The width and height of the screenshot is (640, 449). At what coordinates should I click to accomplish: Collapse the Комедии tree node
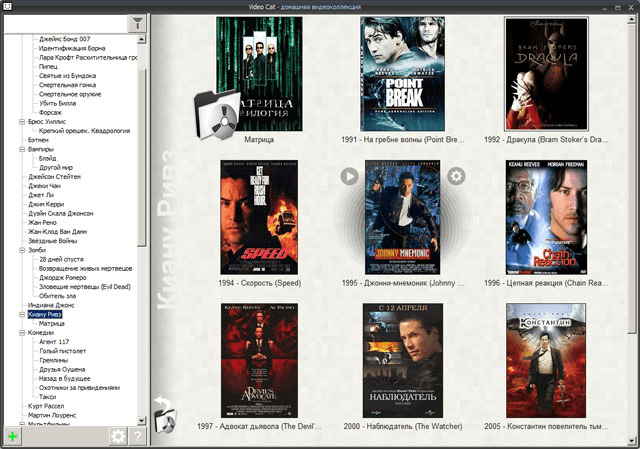coord(22,333)
